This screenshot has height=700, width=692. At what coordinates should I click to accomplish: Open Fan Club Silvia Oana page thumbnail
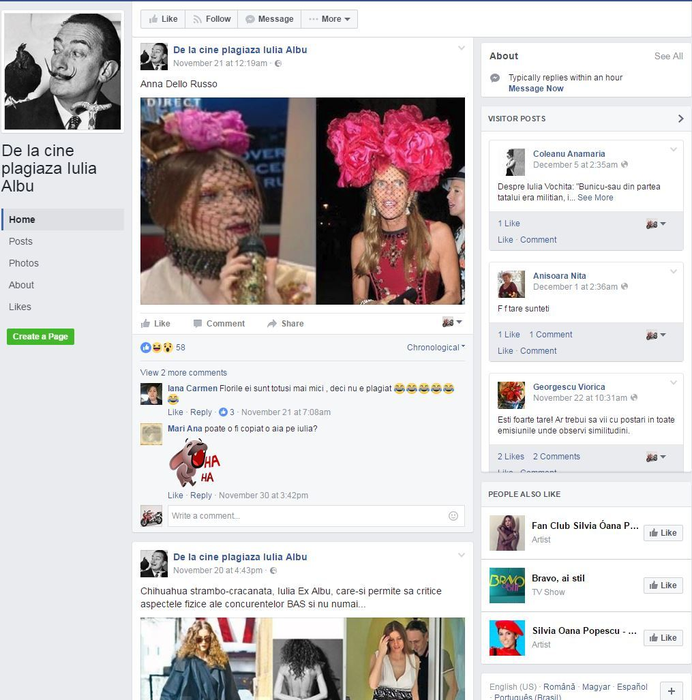[507, 533]
